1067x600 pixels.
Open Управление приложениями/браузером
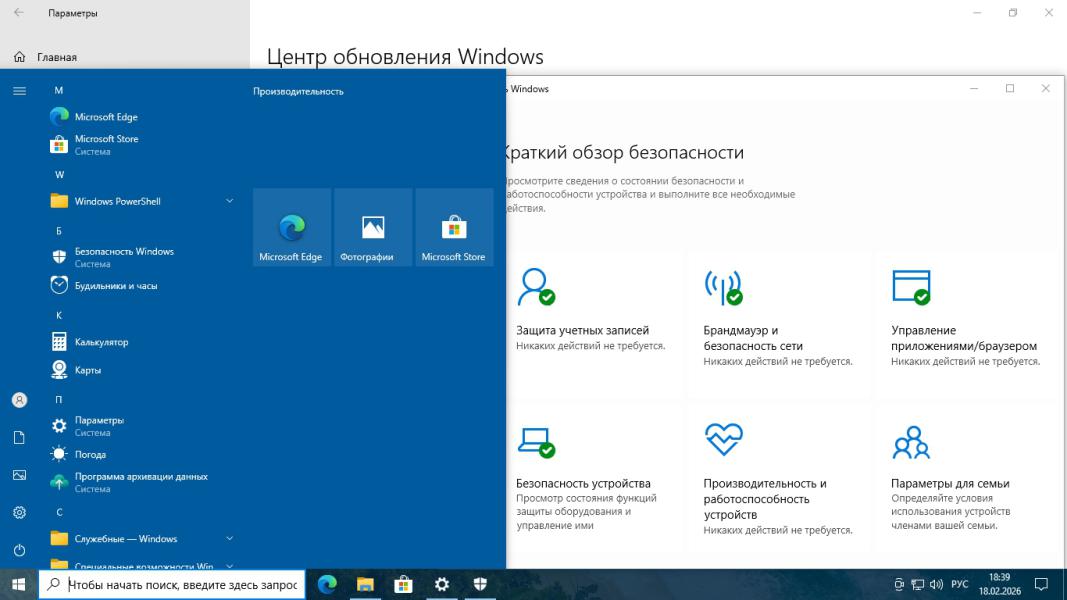click(x=963, y=337)
